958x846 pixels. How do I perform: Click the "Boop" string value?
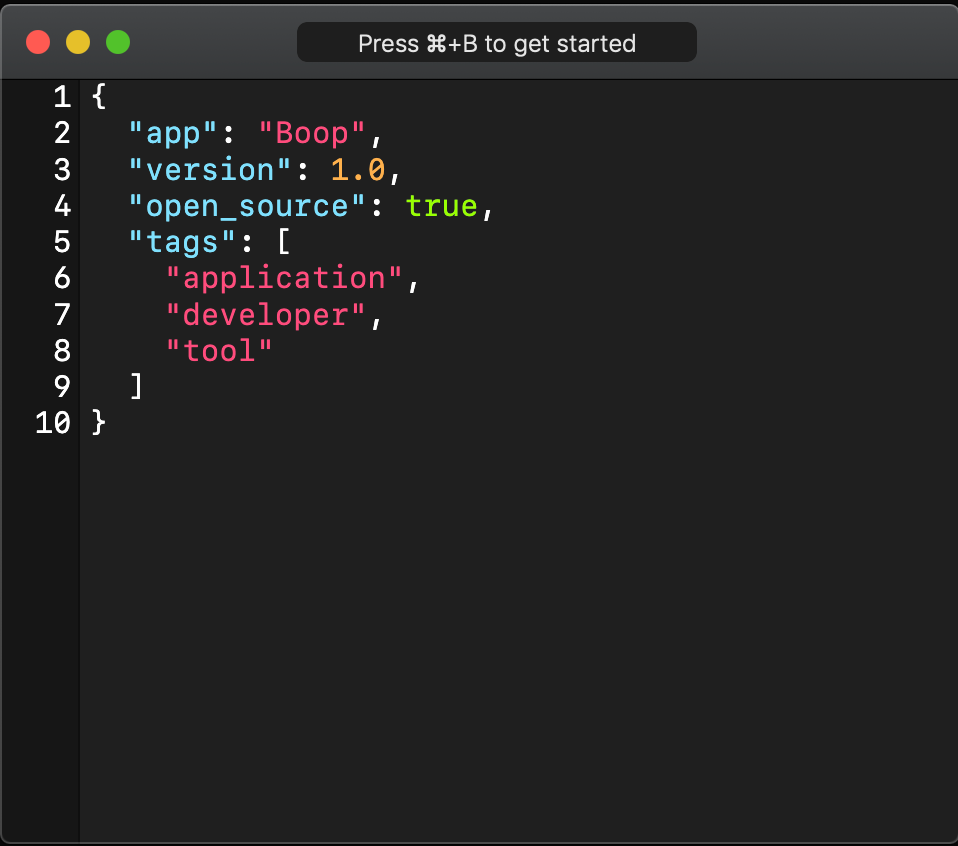click(312, 133)
